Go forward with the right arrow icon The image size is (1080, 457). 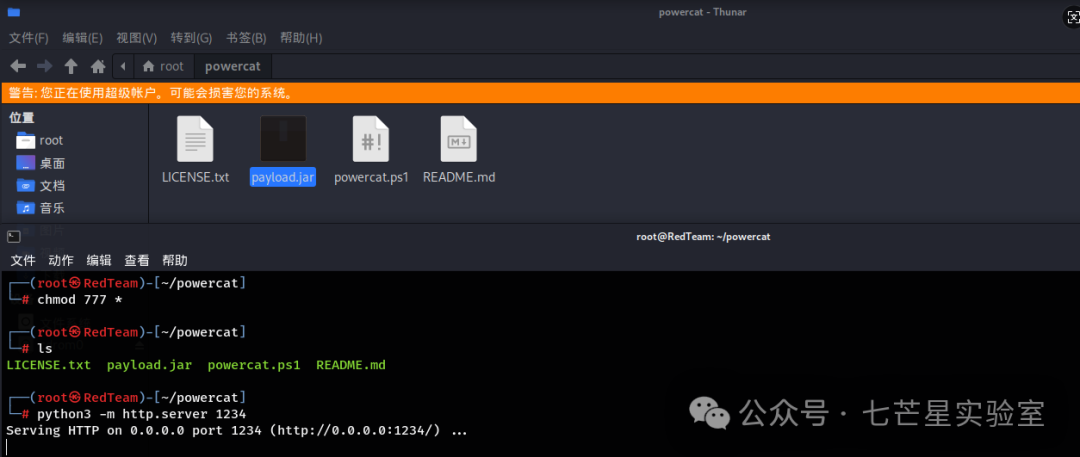(45, 66)
